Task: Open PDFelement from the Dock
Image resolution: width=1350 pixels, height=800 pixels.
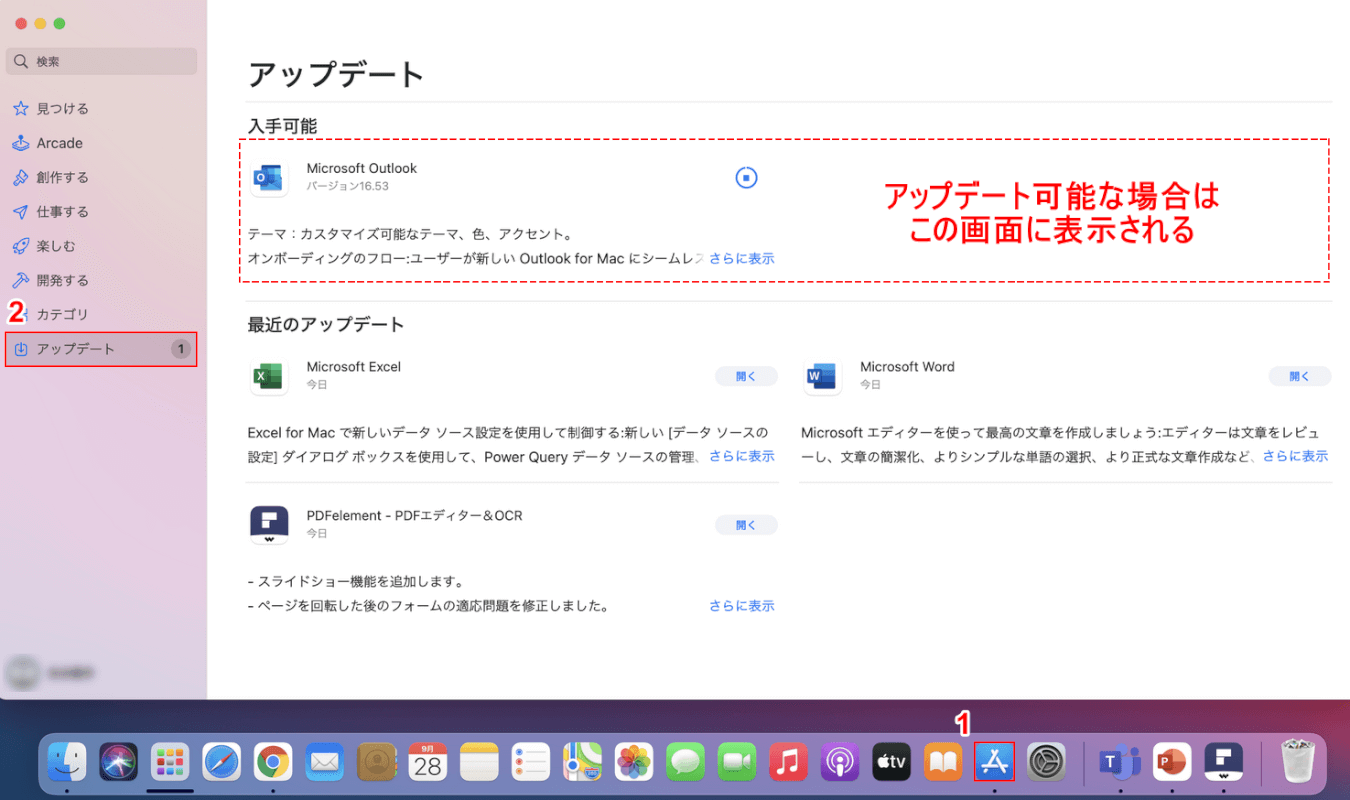Action: tap(1223, 762)
